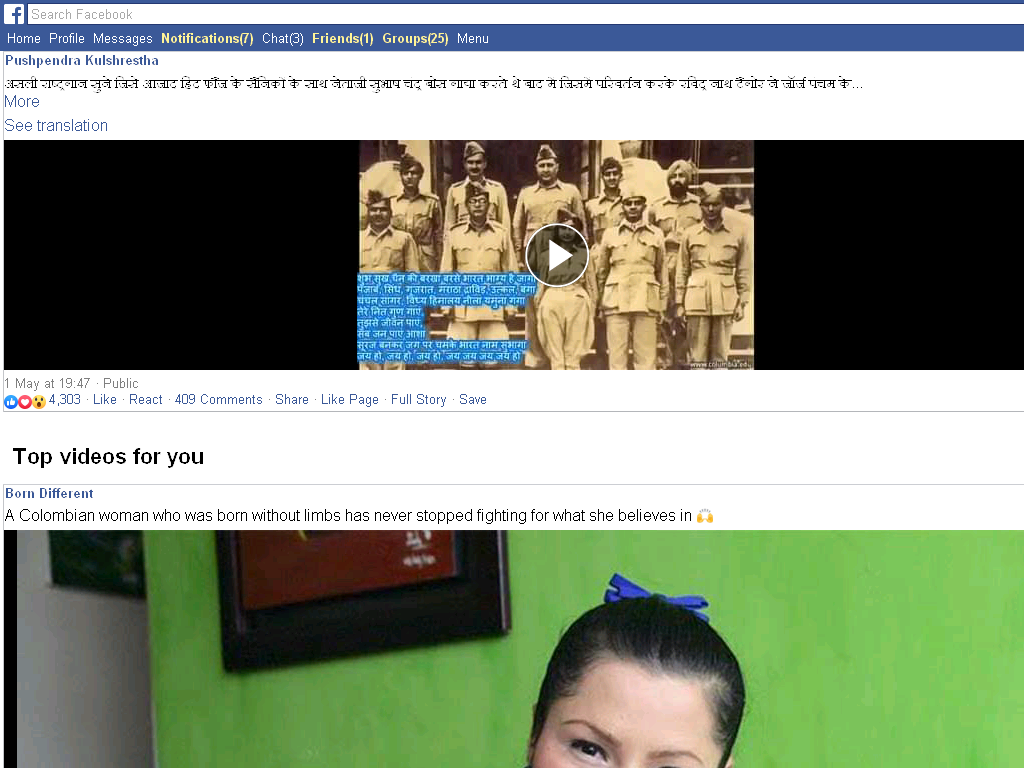
Task: Open Full Story of the post
Action: coord(419,399)
